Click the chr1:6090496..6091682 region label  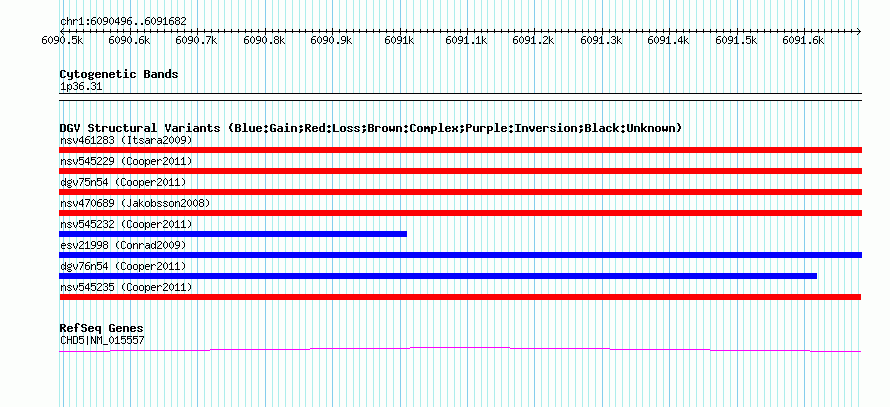[x=123, y=22]
